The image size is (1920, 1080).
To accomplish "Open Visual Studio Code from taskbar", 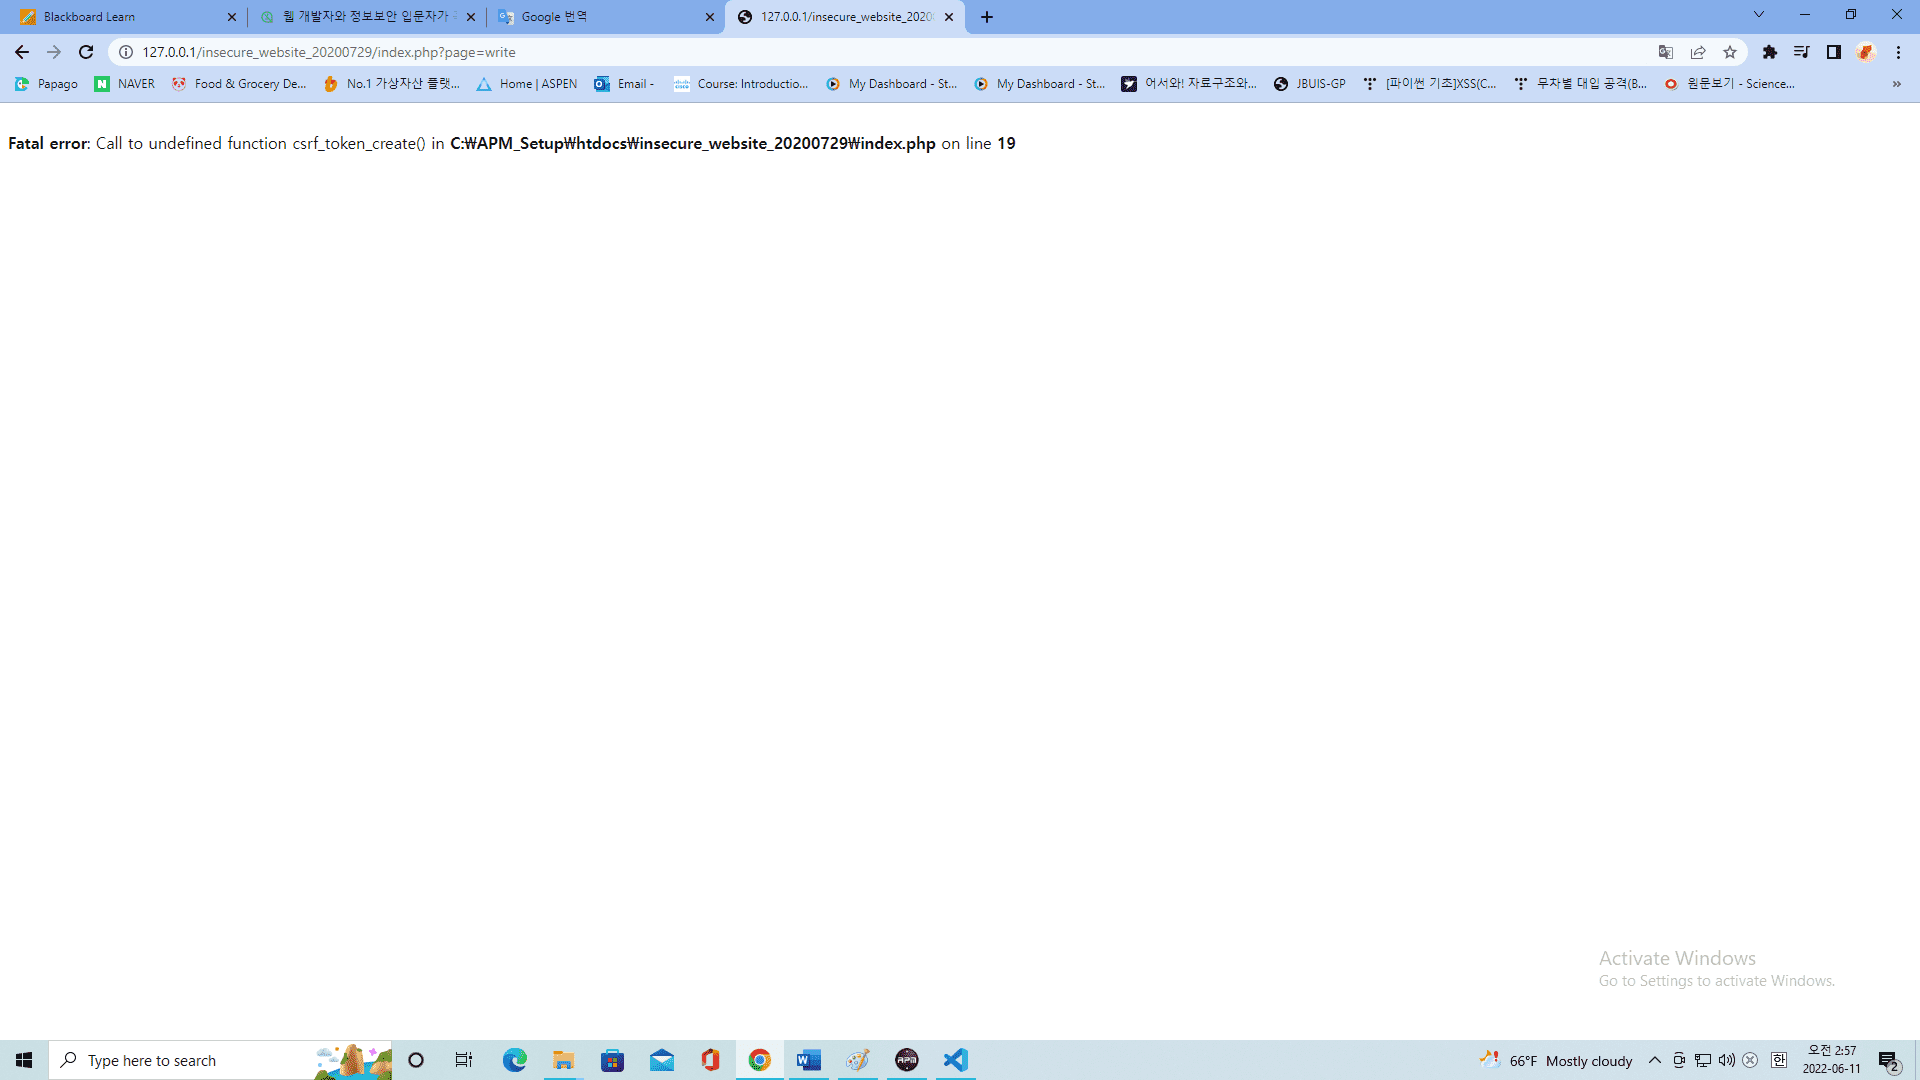I will tap(956, 1060).
